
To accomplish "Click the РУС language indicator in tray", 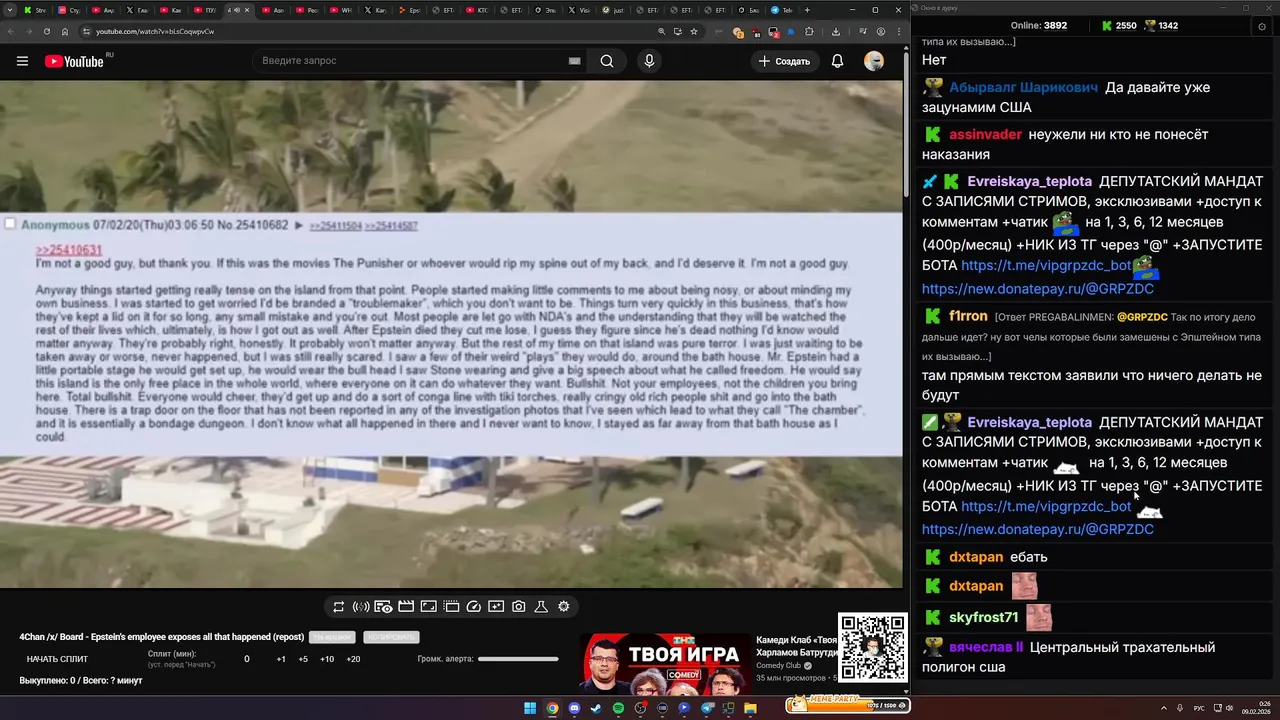I will (1199, 708).
